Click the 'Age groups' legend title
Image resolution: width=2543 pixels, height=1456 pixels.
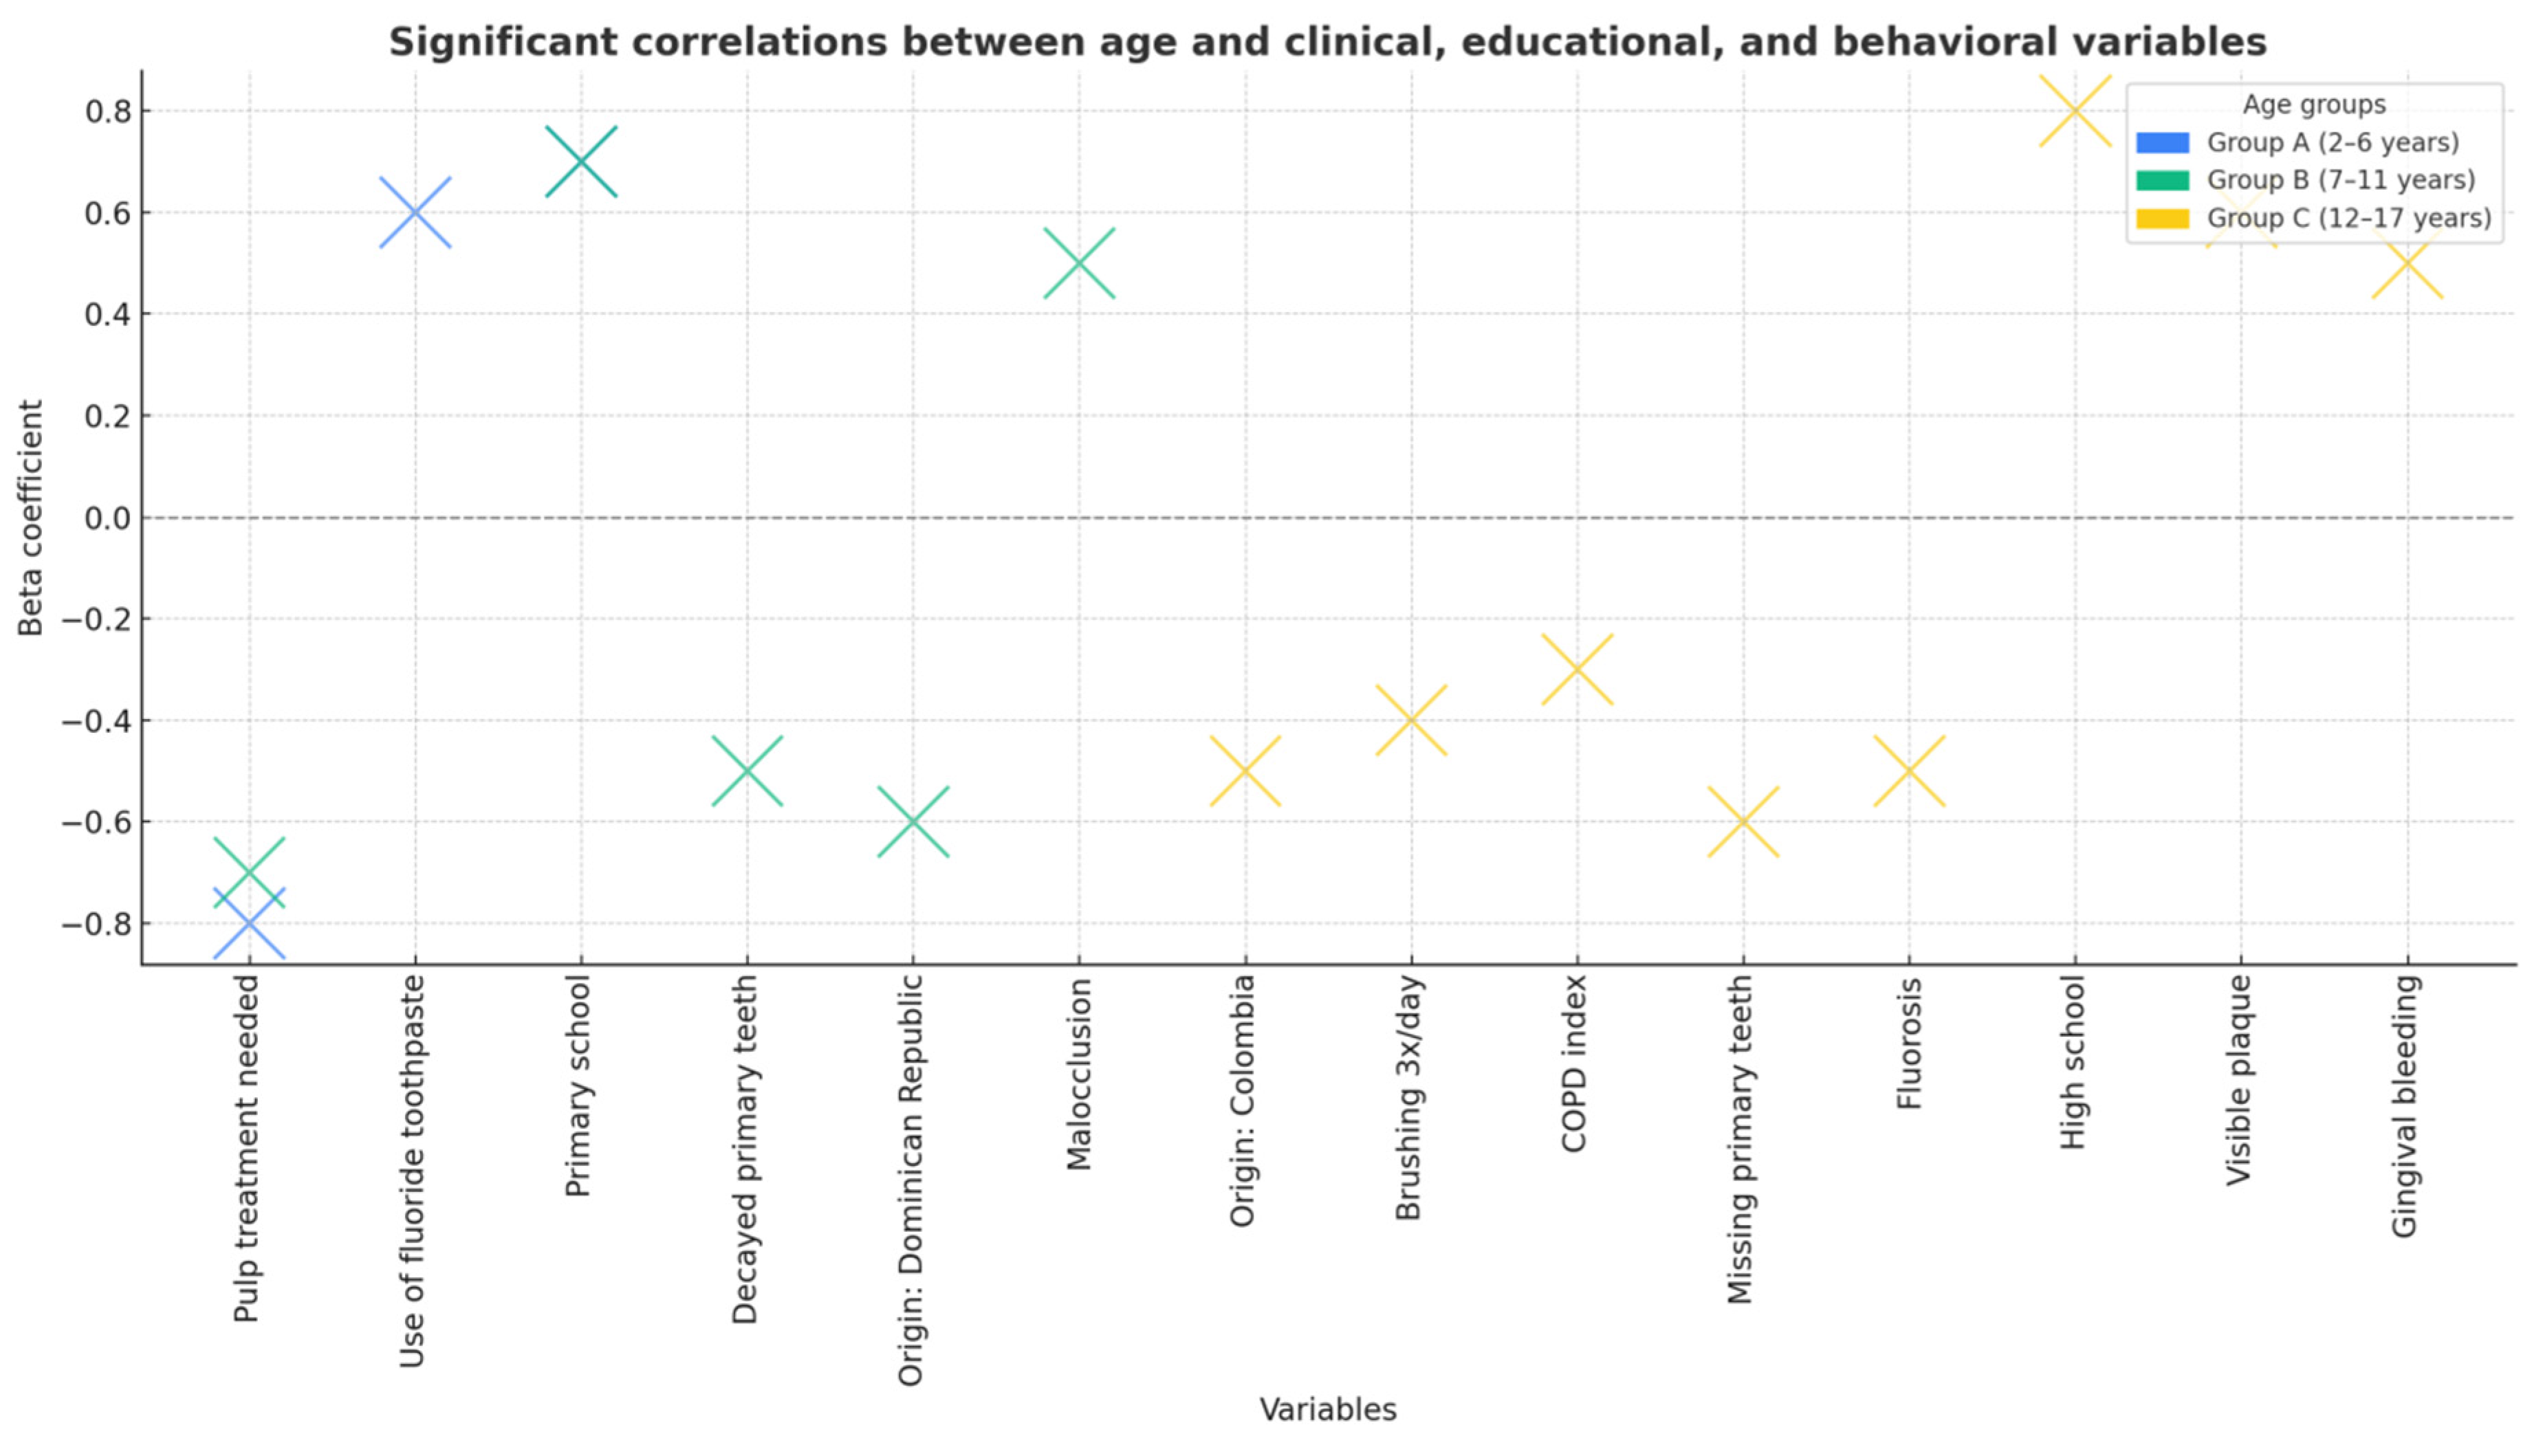pos(2313,105)
